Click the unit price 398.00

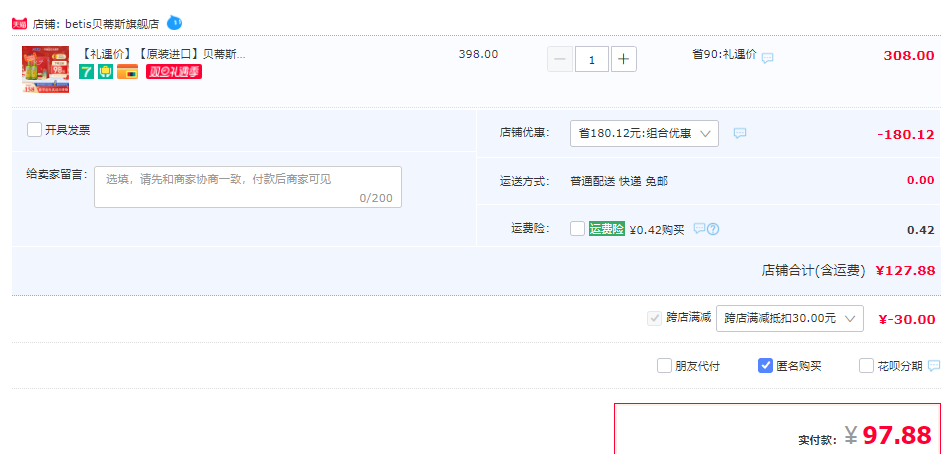478,54
